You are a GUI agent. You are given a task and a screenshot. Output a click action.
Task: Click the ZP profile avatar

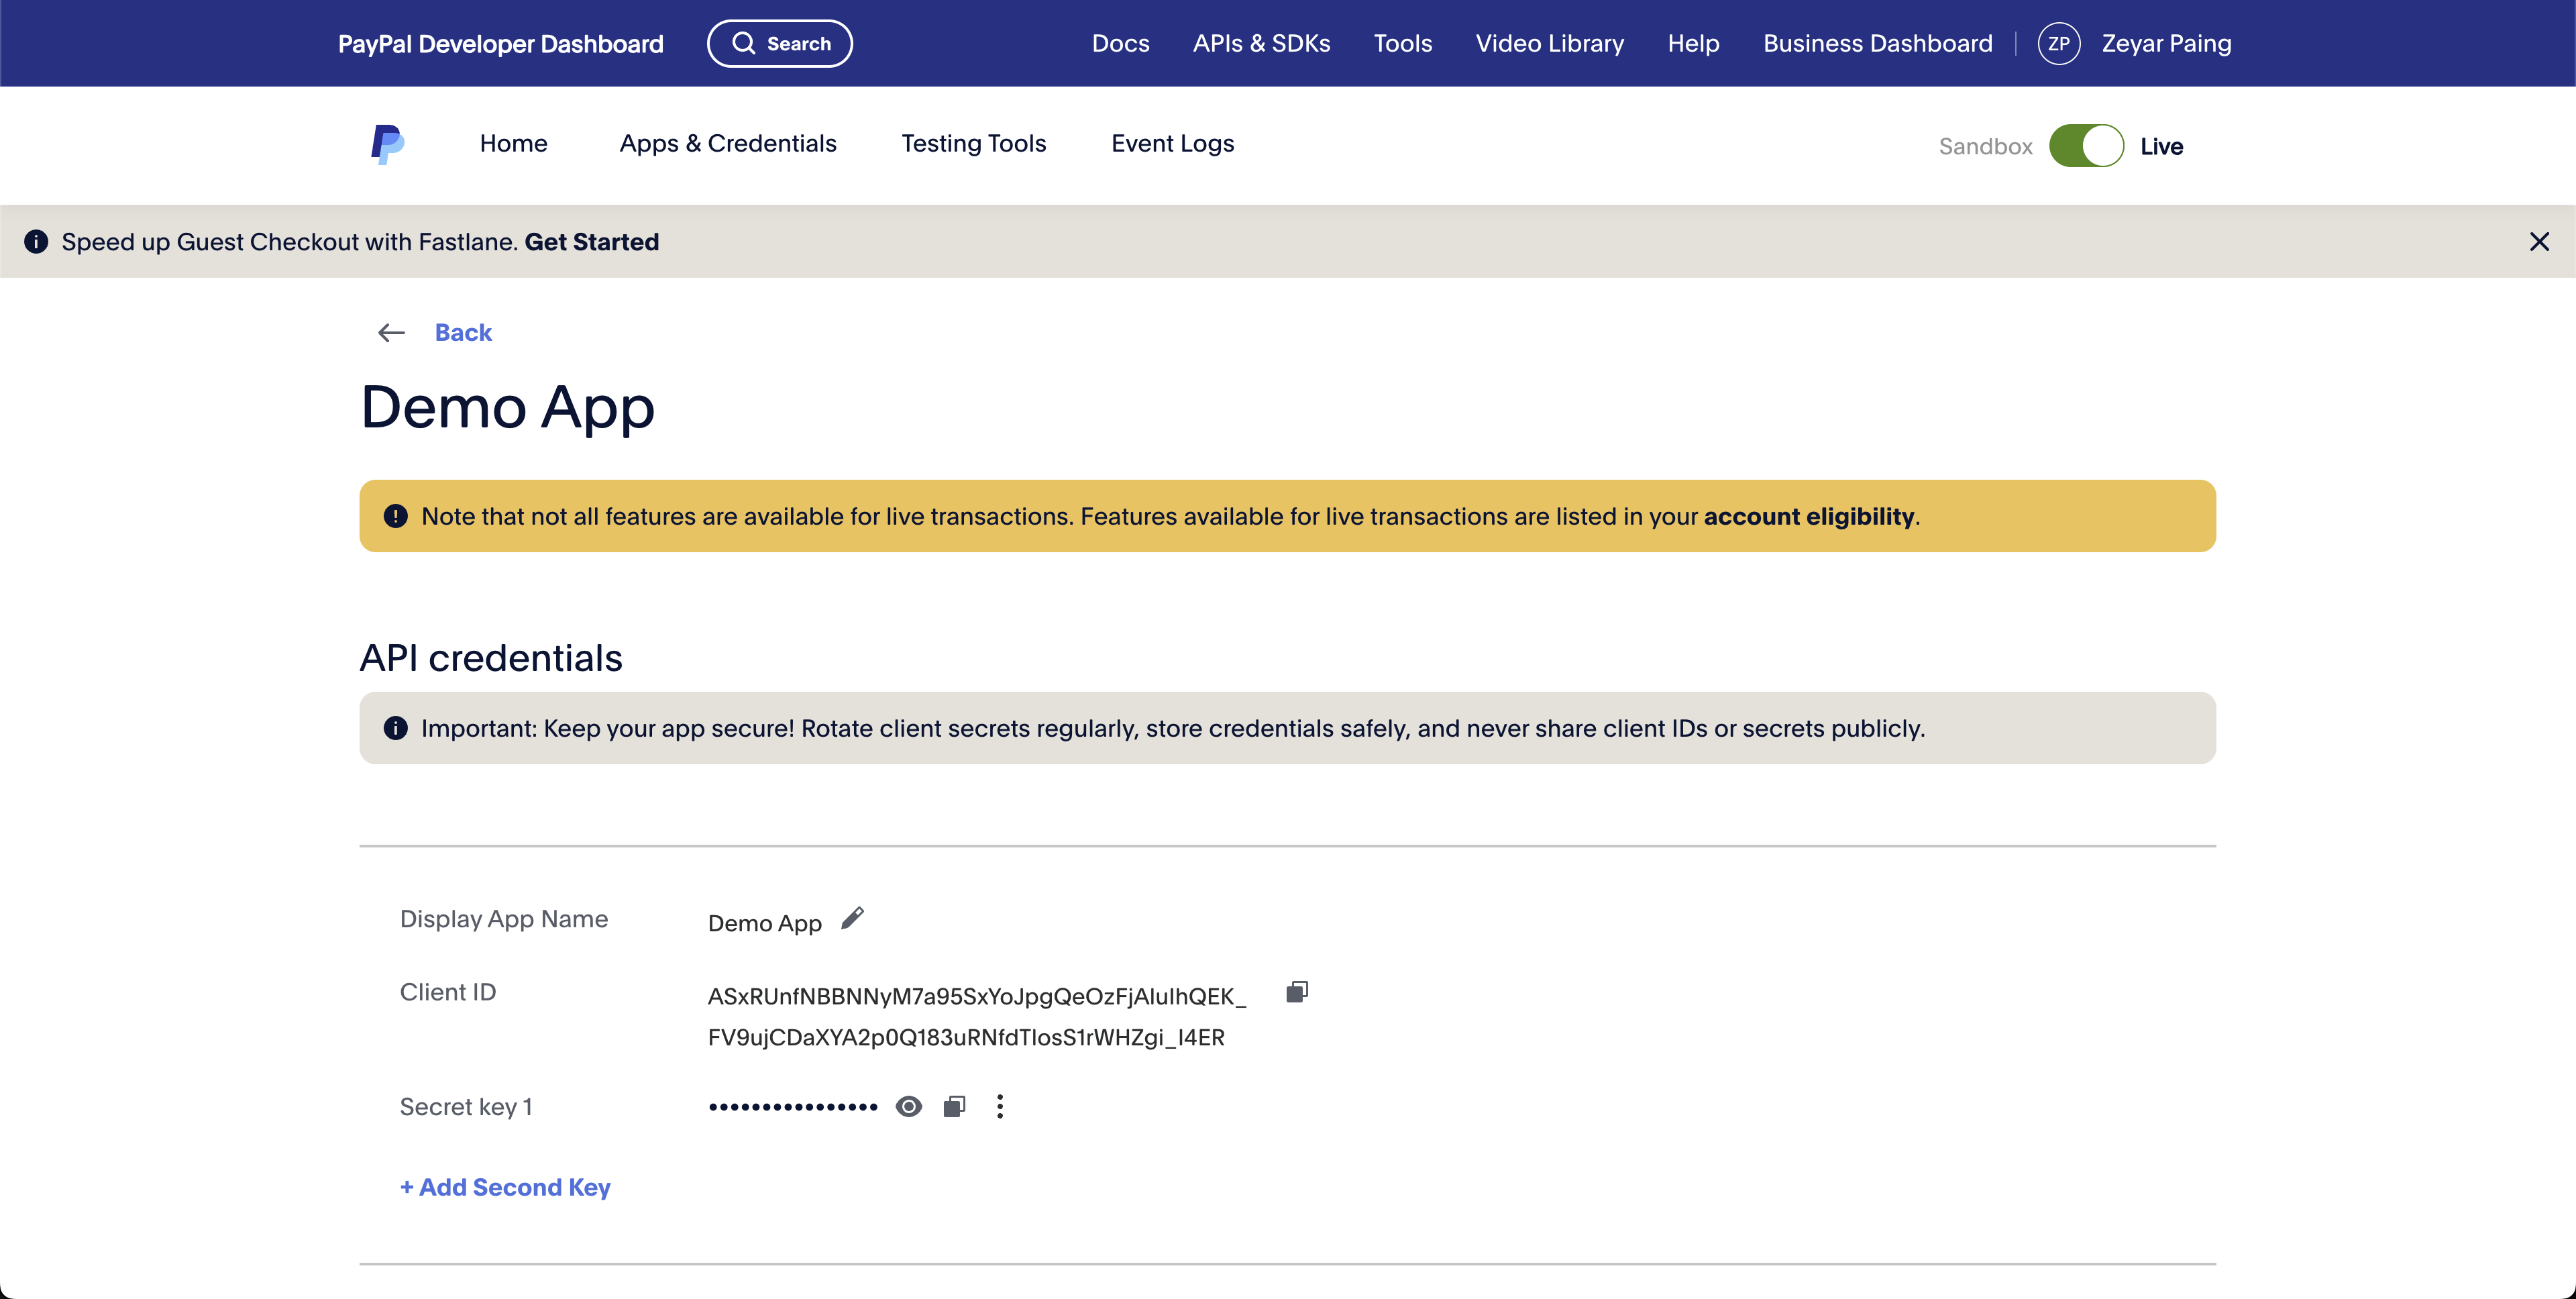click(2058, 44)
